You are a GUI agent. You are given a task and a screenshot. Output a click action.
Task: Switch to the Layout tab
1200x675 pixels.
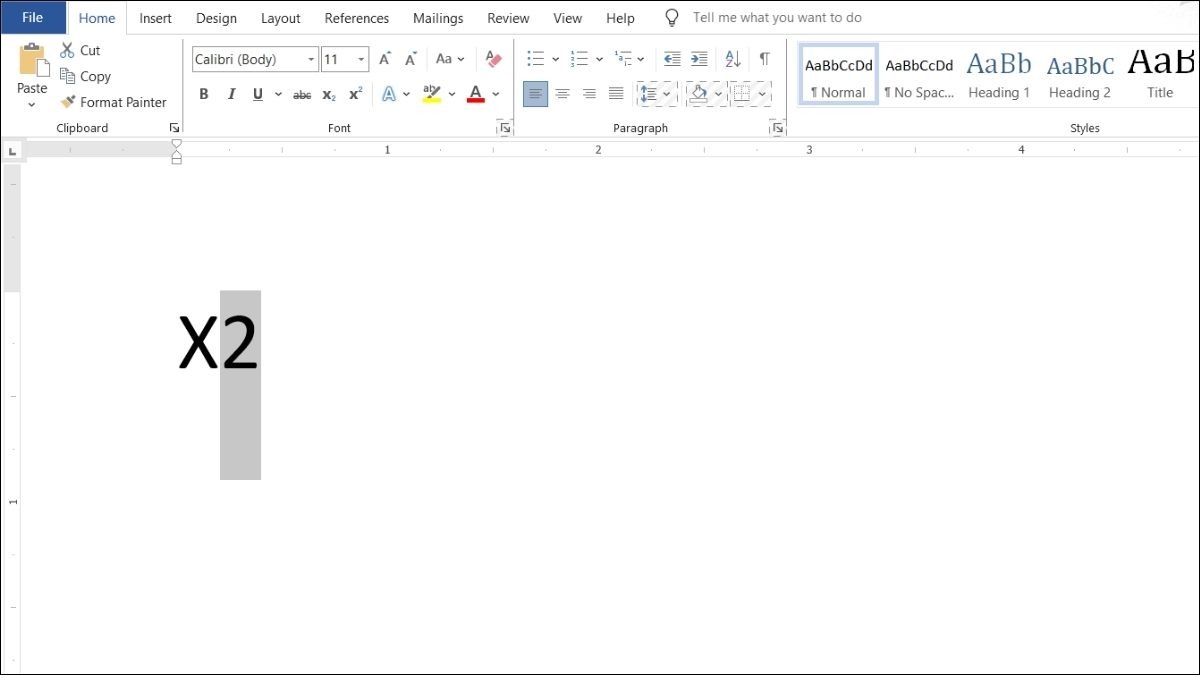tap(281, 18)
